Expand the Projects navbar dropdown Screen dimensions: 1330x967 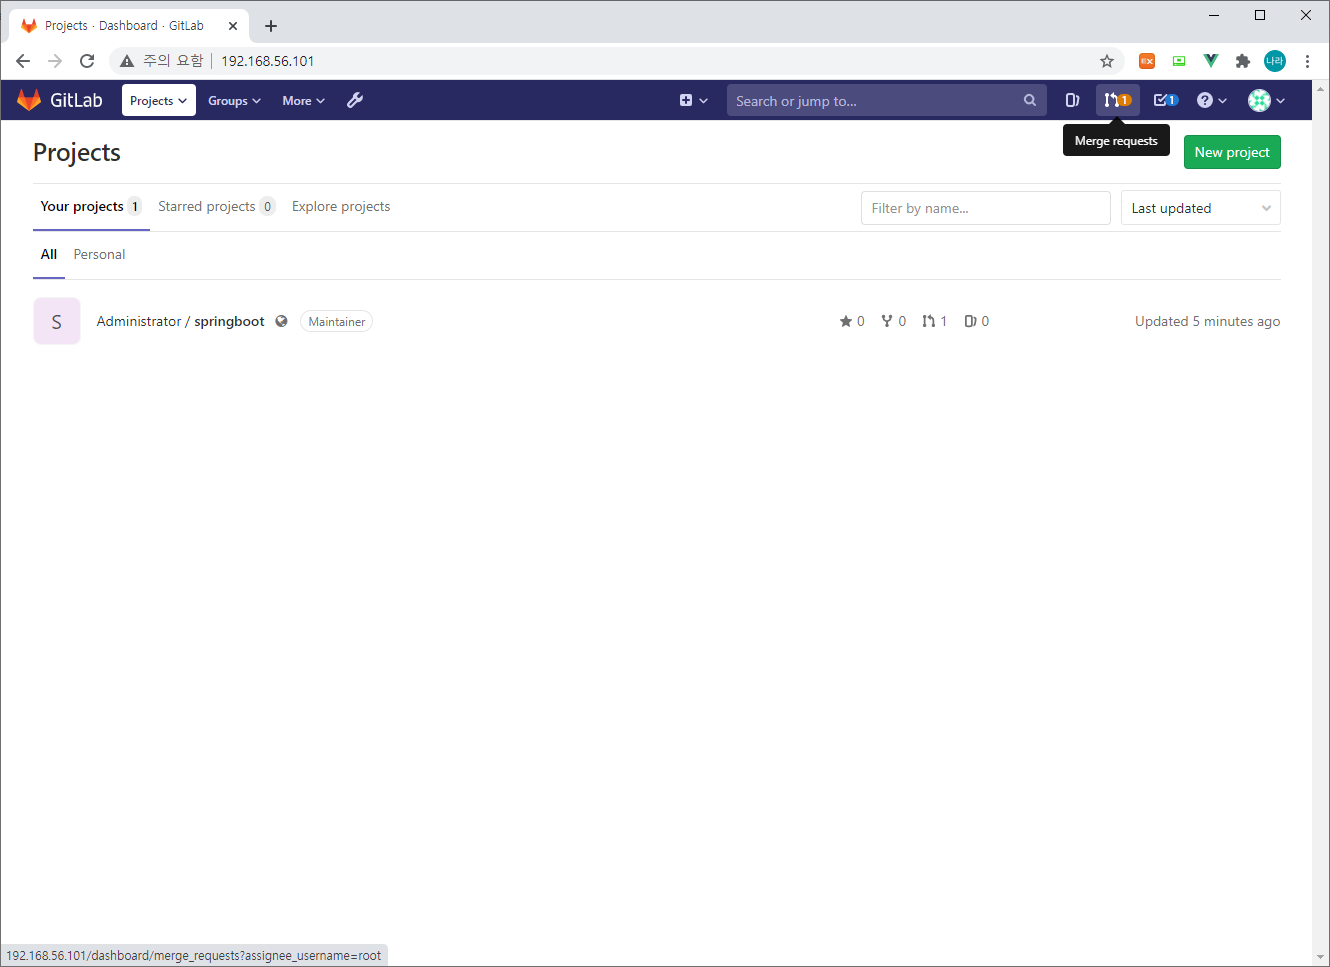tap(159, 100)
